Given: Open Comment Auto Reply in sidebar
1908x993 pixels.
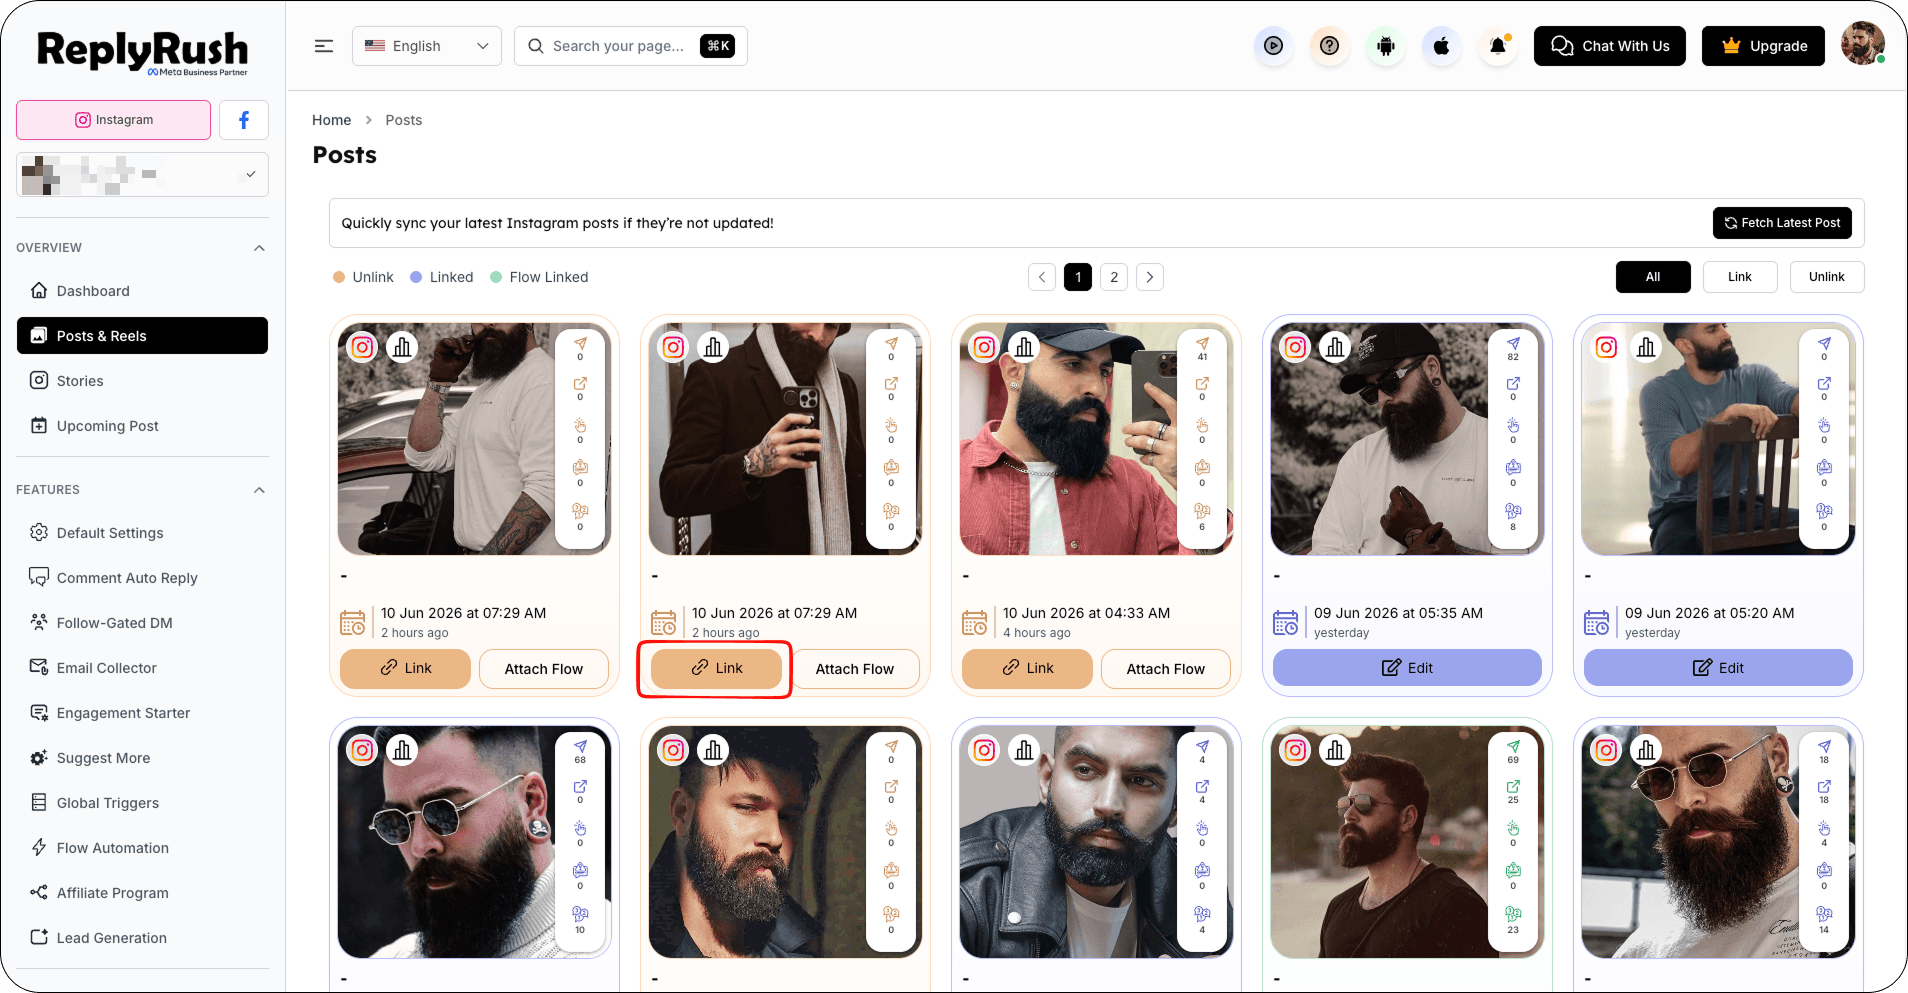Looking at the screenshot, I should (127, 578).
